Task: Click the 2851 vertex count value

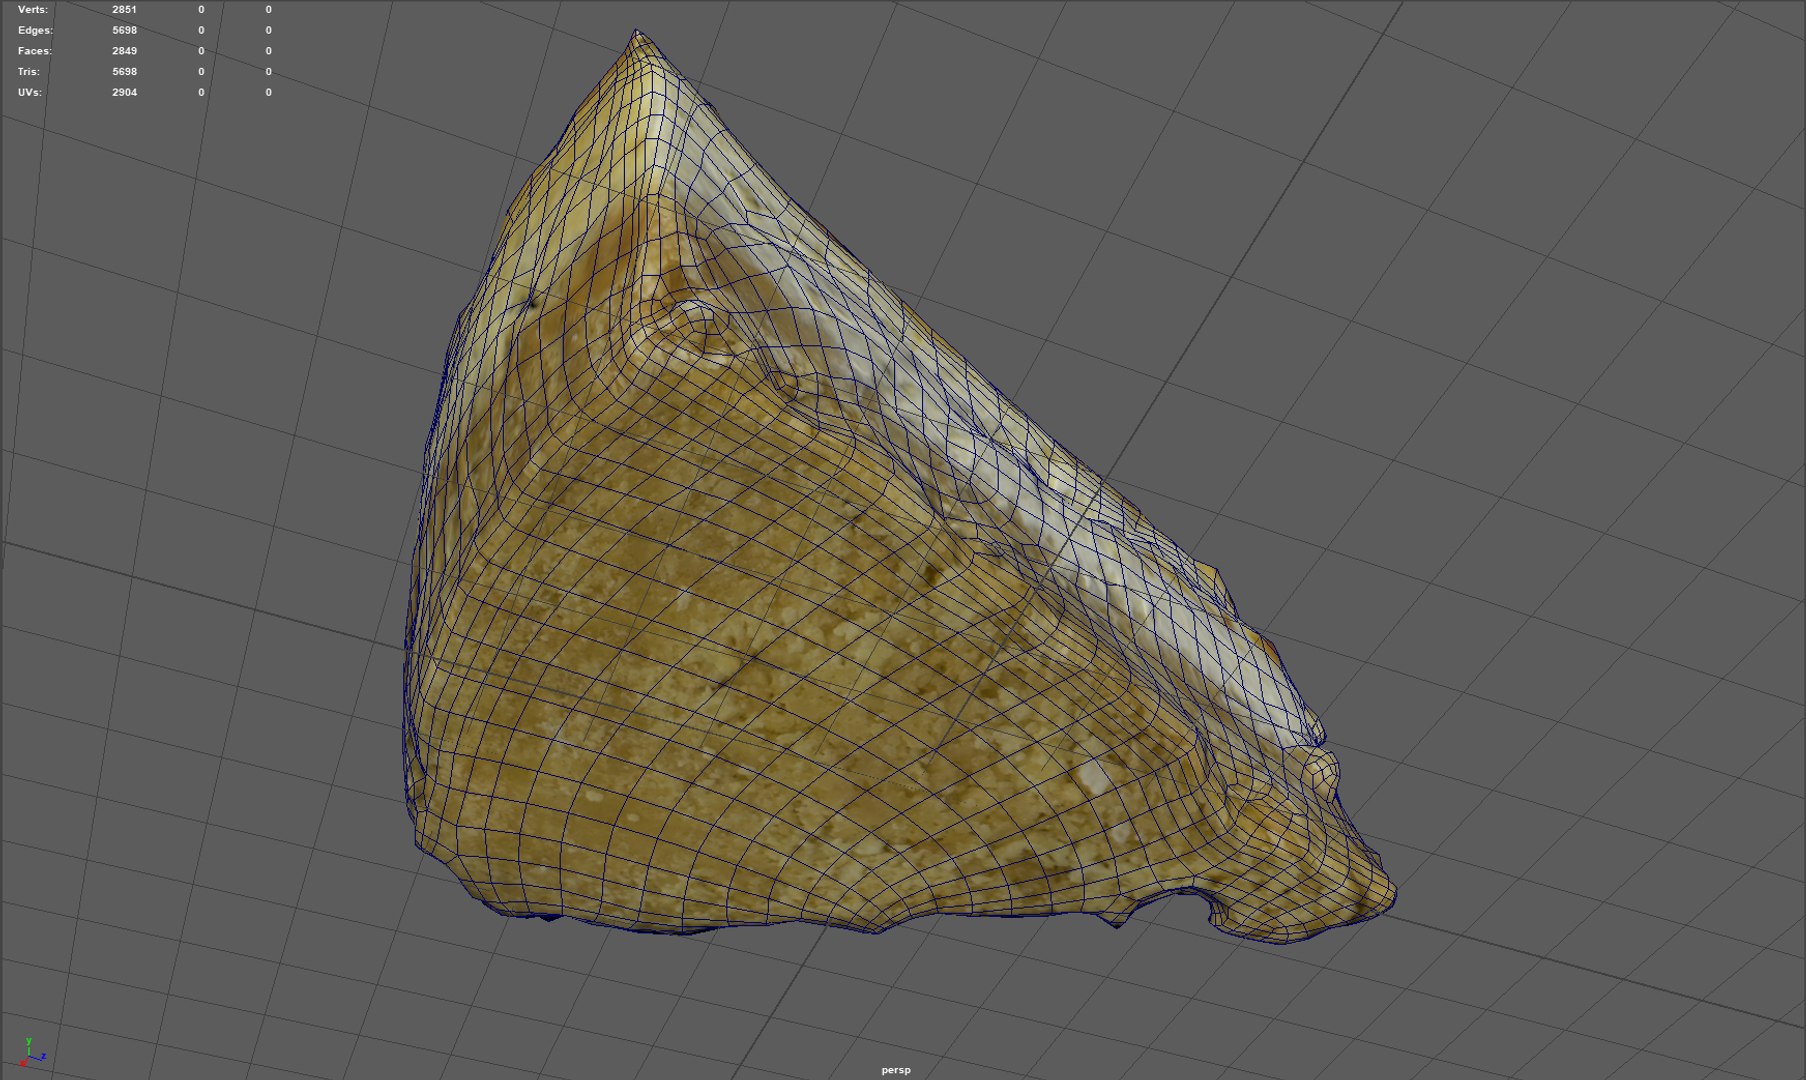Action: pos(124,9)
